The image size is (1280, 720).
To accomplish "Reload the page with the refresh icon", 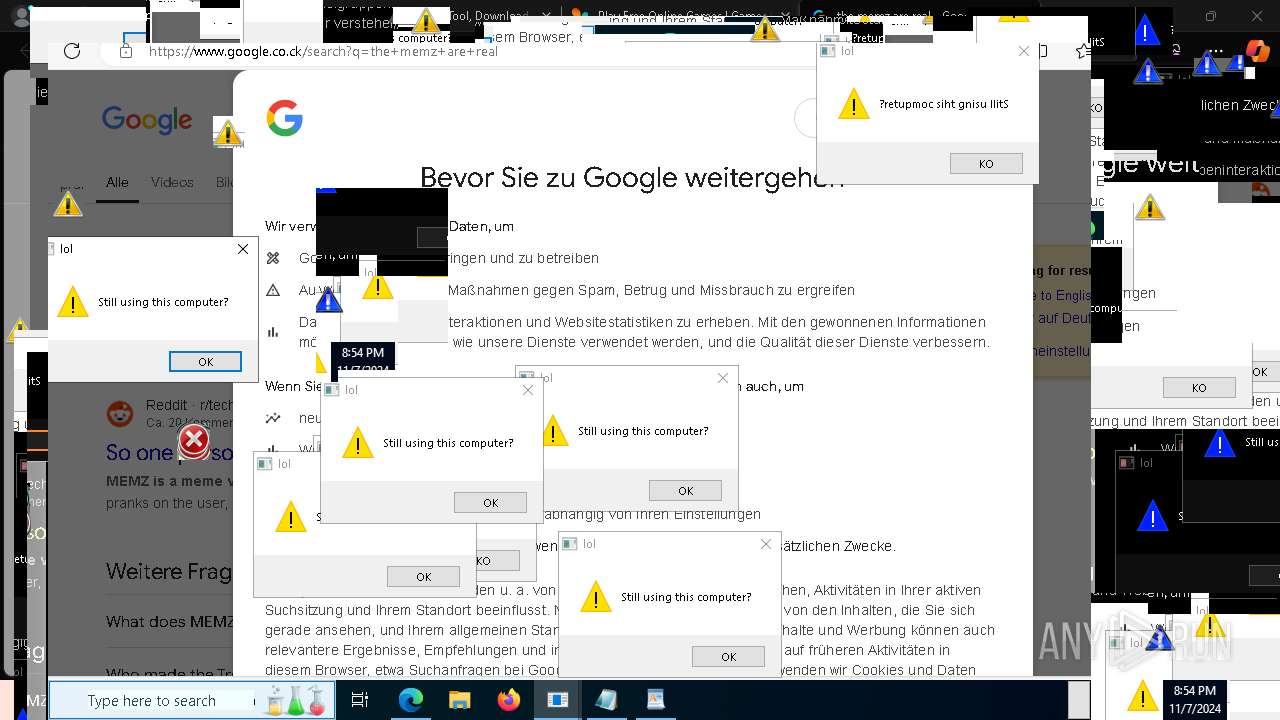I will tap(71, 51).
